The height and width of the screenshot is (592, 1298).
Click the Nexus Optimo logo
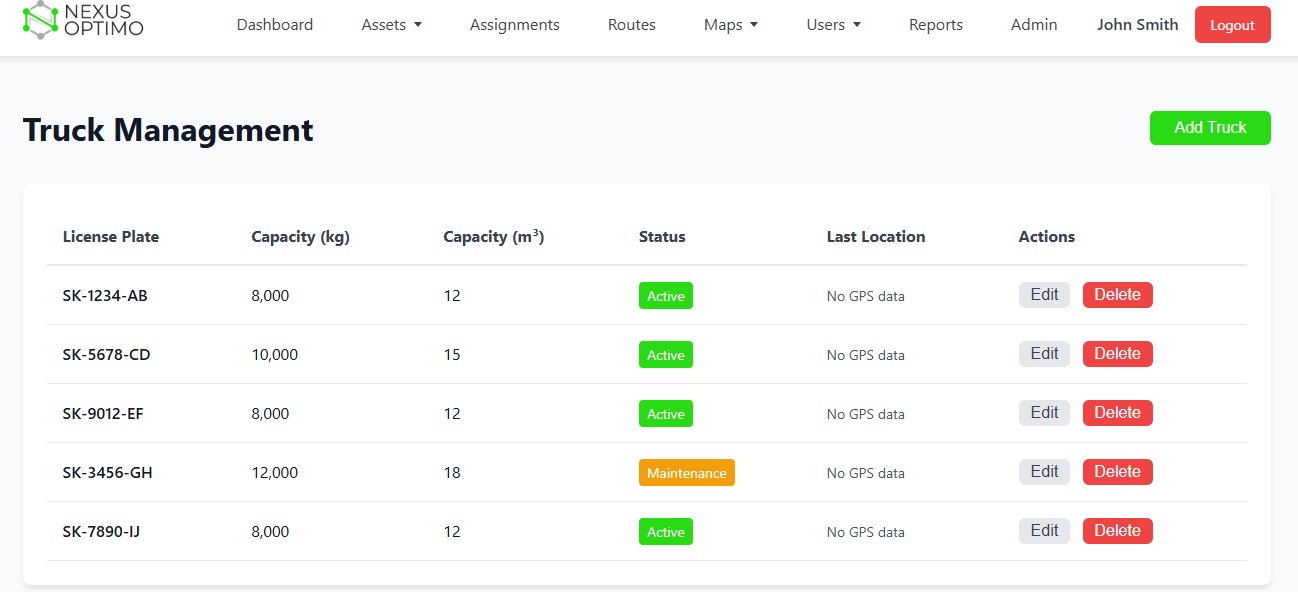(83, 21)
